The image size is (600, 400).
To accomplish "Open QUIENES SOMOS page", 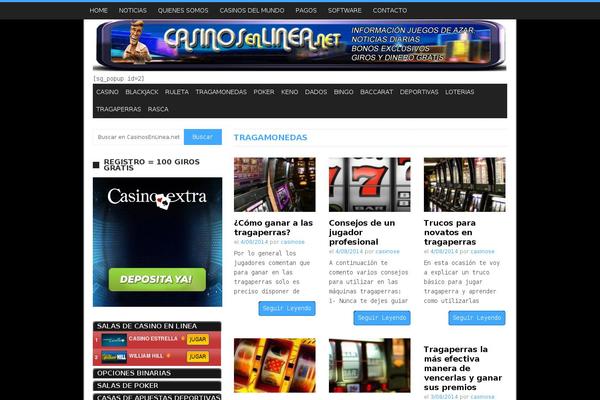I will pos(183,10).
